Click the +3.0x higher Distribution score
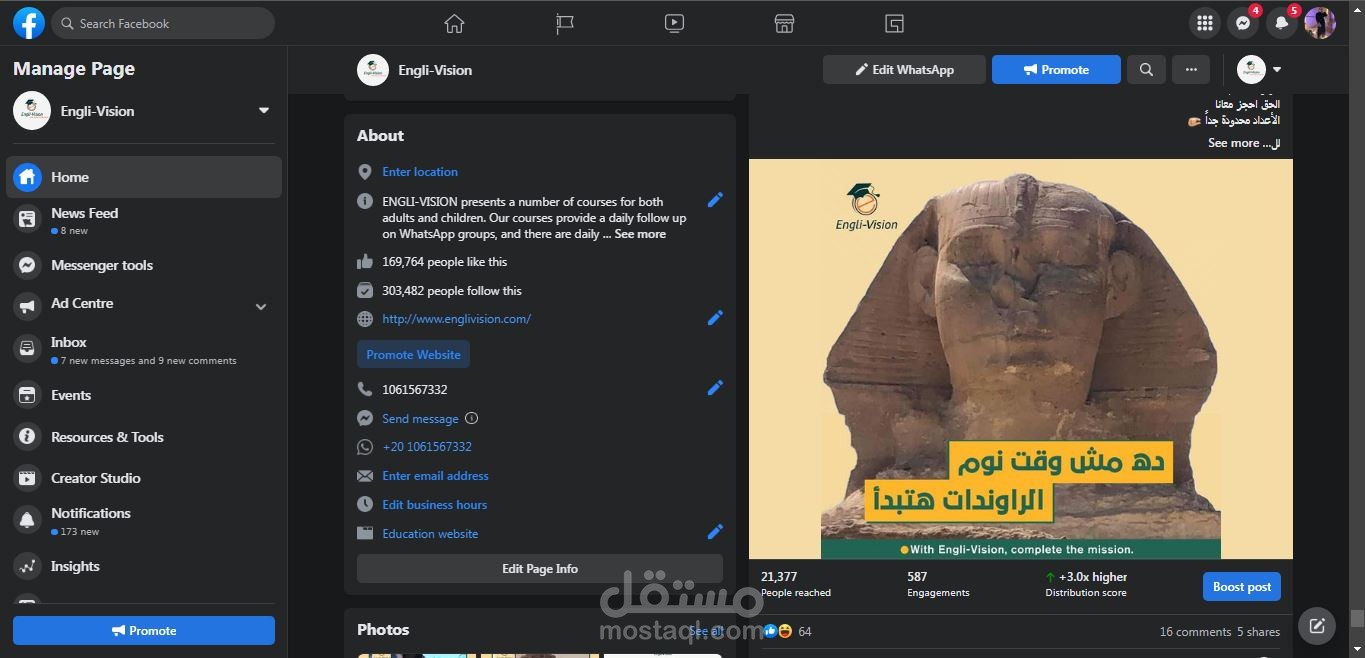Screen dimensions: 1365x658 click(1086, 584)
